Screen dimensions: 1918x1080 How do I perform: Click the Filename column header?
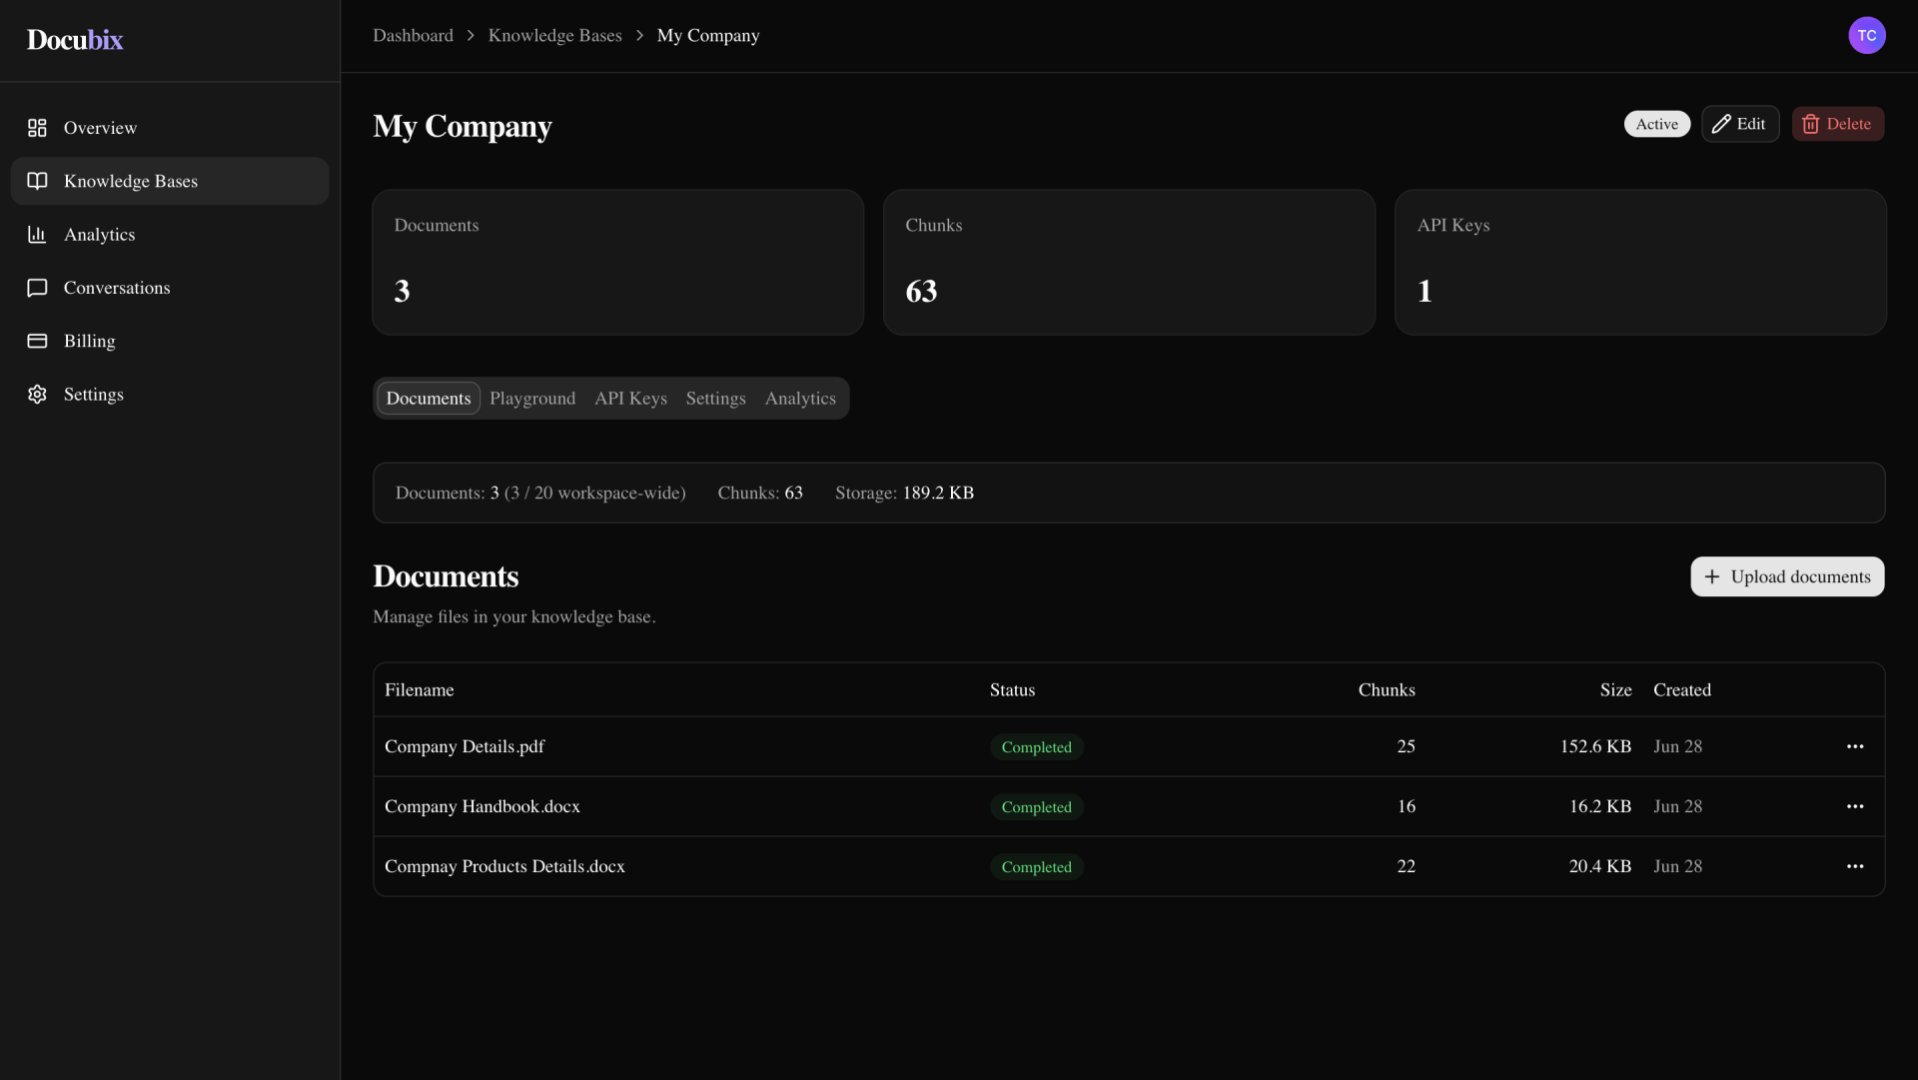(419, 690)
